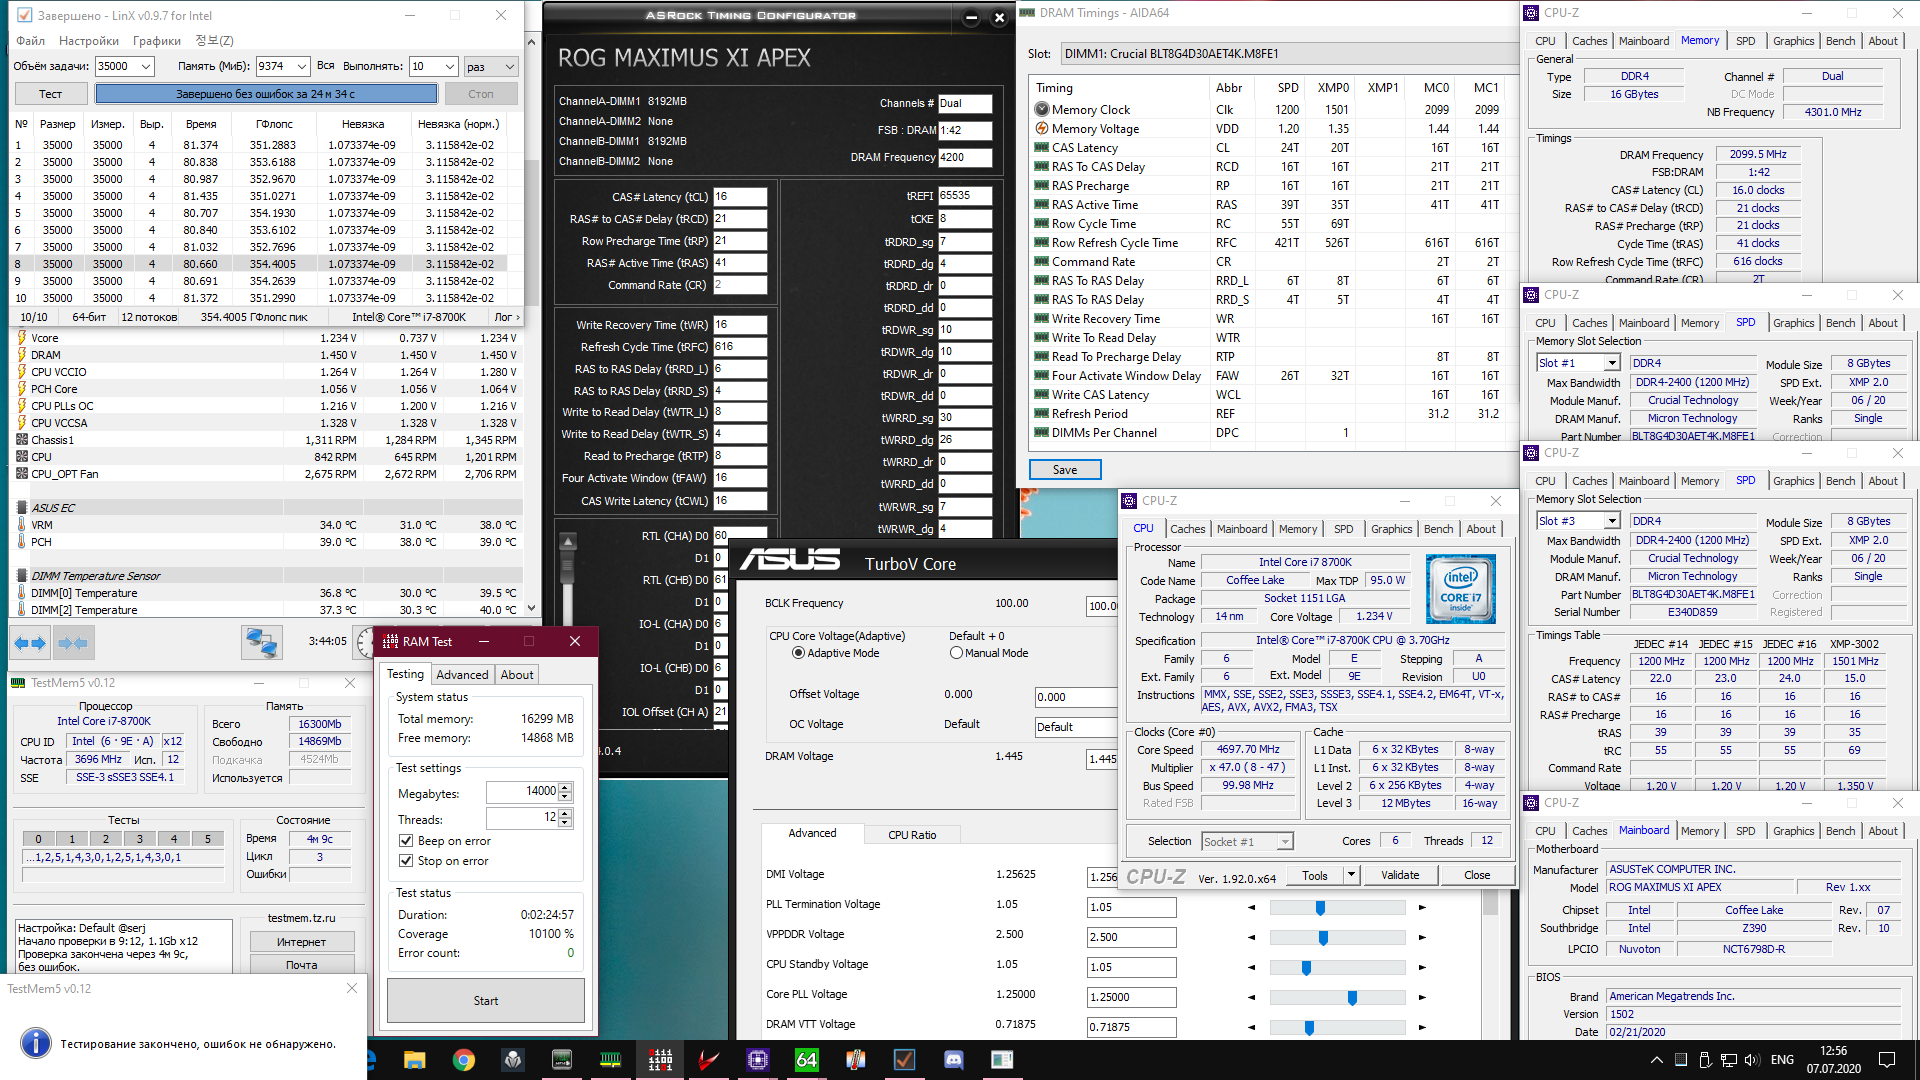Toggle Stop on error checkbox
Image resolution: width=1920 pixels, height=1080 pixels.
(406, 861)
